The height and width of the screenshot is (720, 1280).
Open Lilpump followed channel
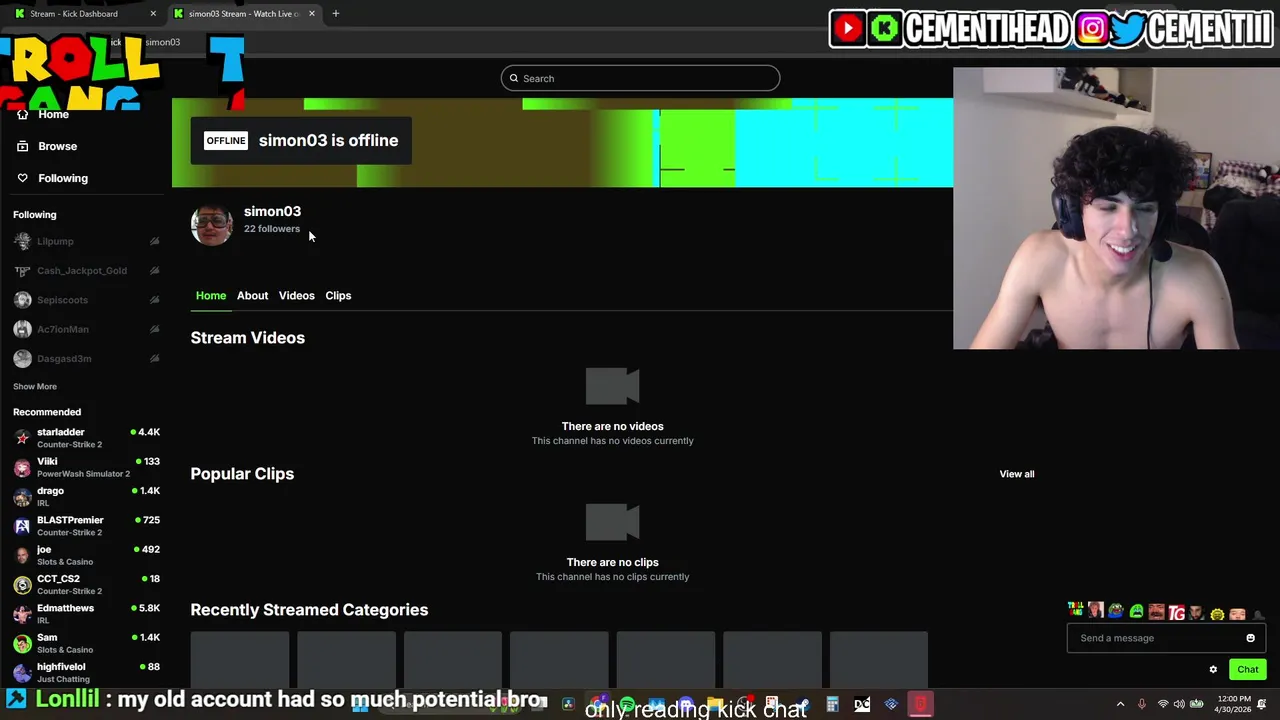pos(86,241)
